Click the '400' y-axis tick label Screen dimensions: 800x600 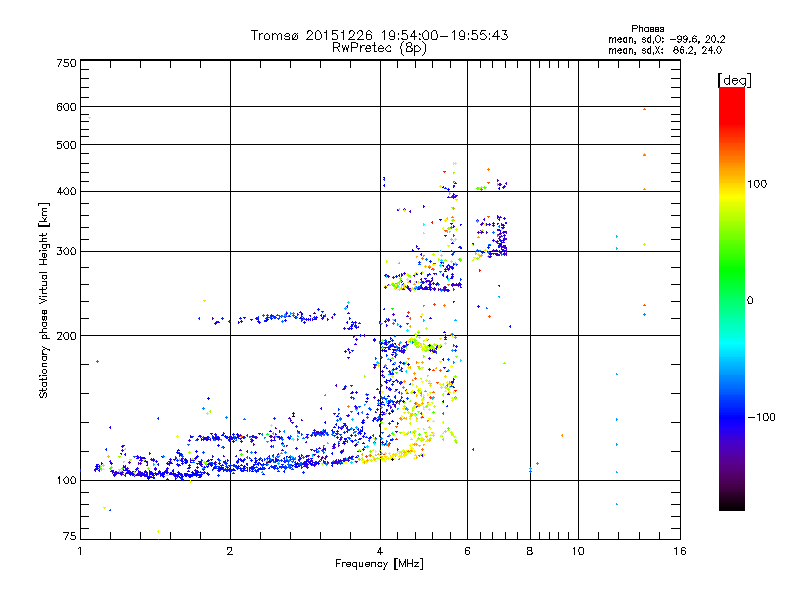[66, 191]
